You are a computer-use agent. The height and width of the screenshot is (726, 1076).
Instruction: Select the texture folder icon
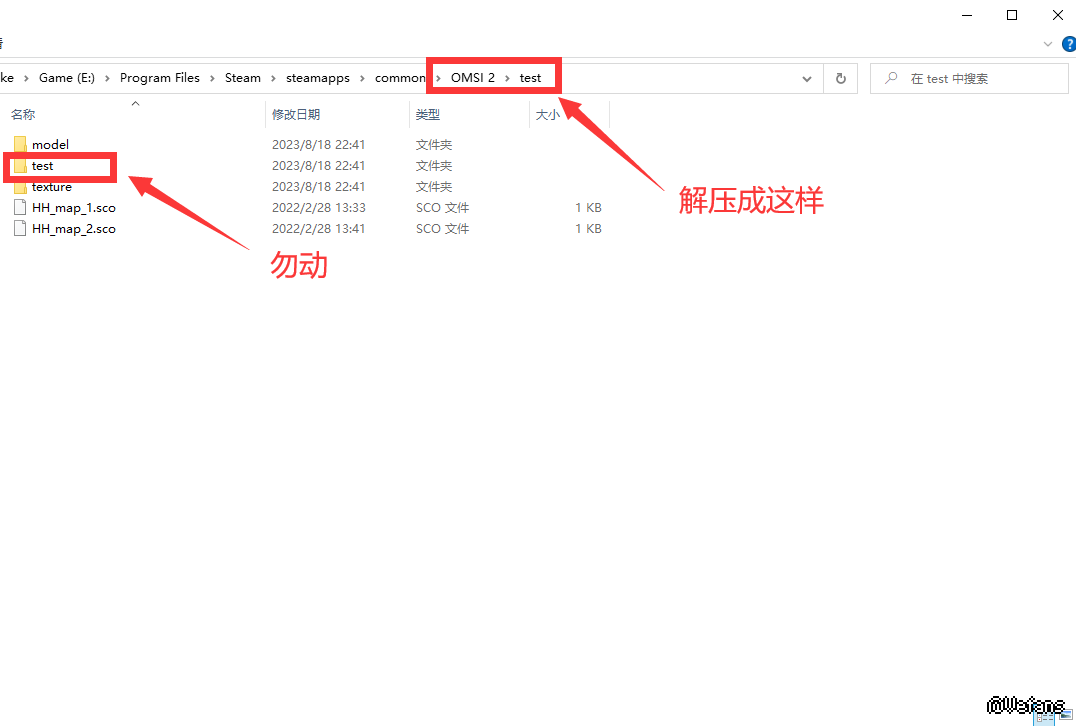(20, 187)
